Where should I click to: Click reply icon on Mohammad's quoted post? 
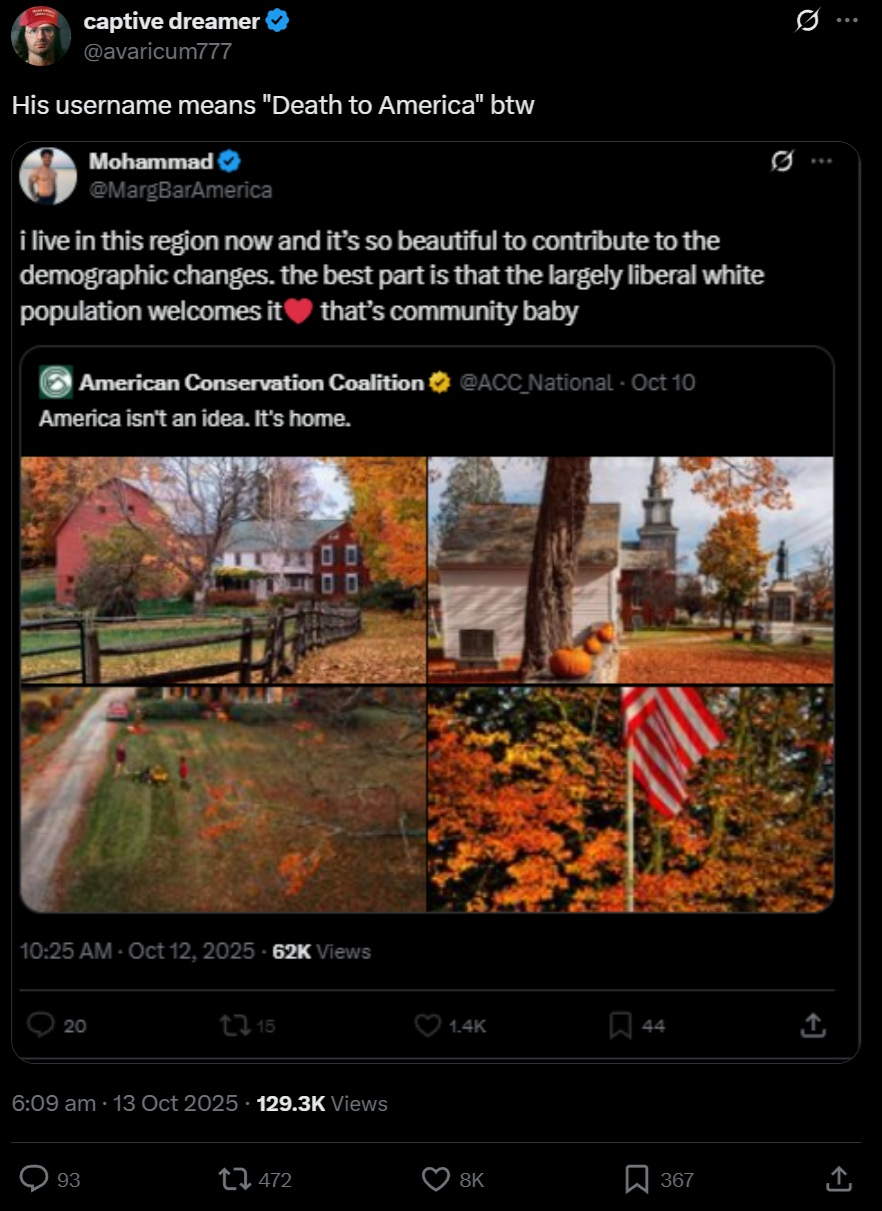(41, 1025)
